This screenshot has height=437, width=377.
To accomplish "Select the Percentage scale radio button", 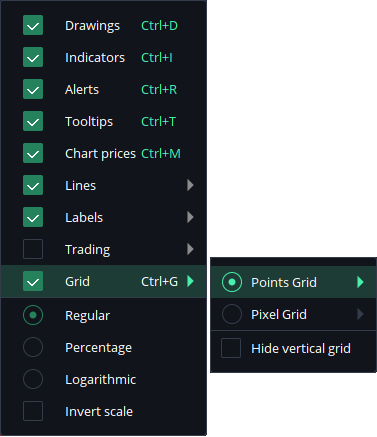I will tap(33, 347).
